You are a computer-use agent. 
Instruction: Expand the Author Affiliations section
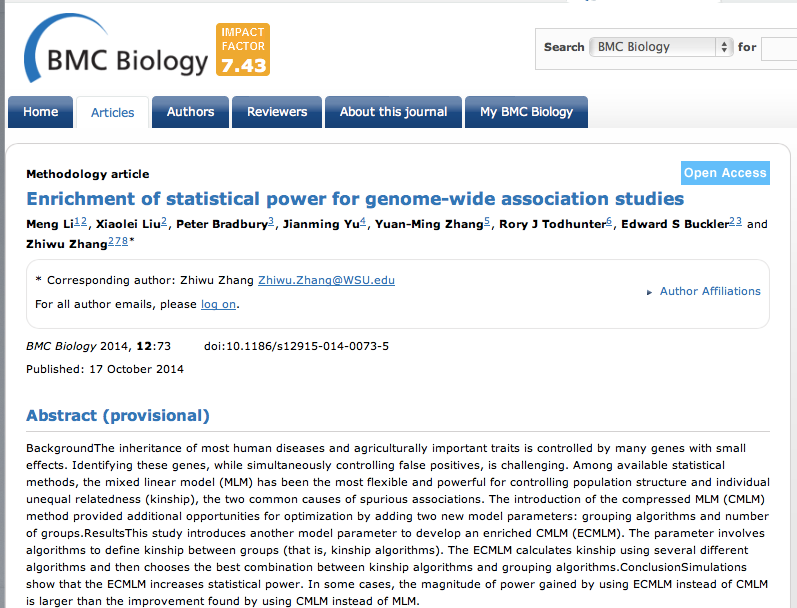coord(709,291)
